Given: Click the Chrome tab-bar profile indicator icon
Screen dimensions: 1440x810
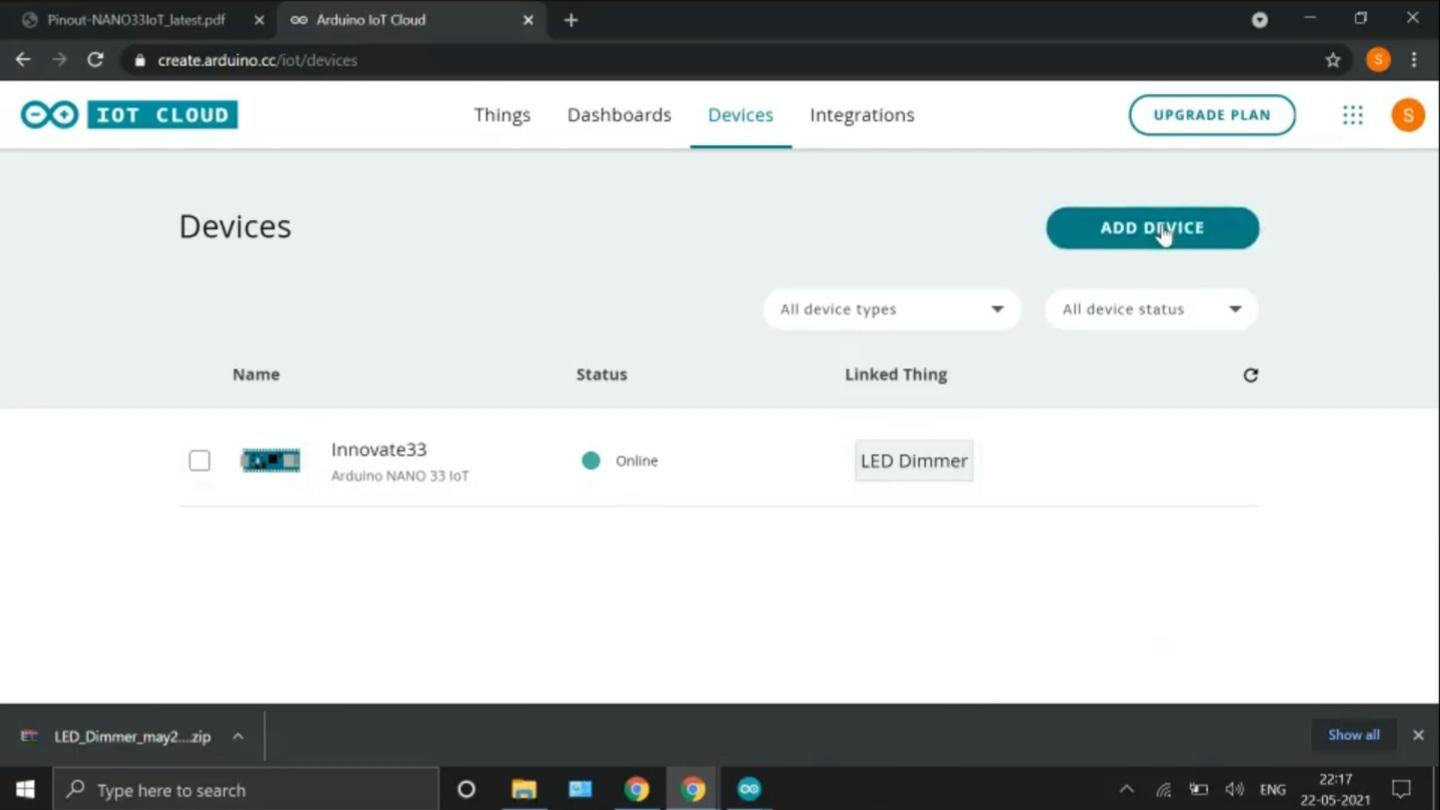Looking at the screenshot, I should tap(1260, 20).
